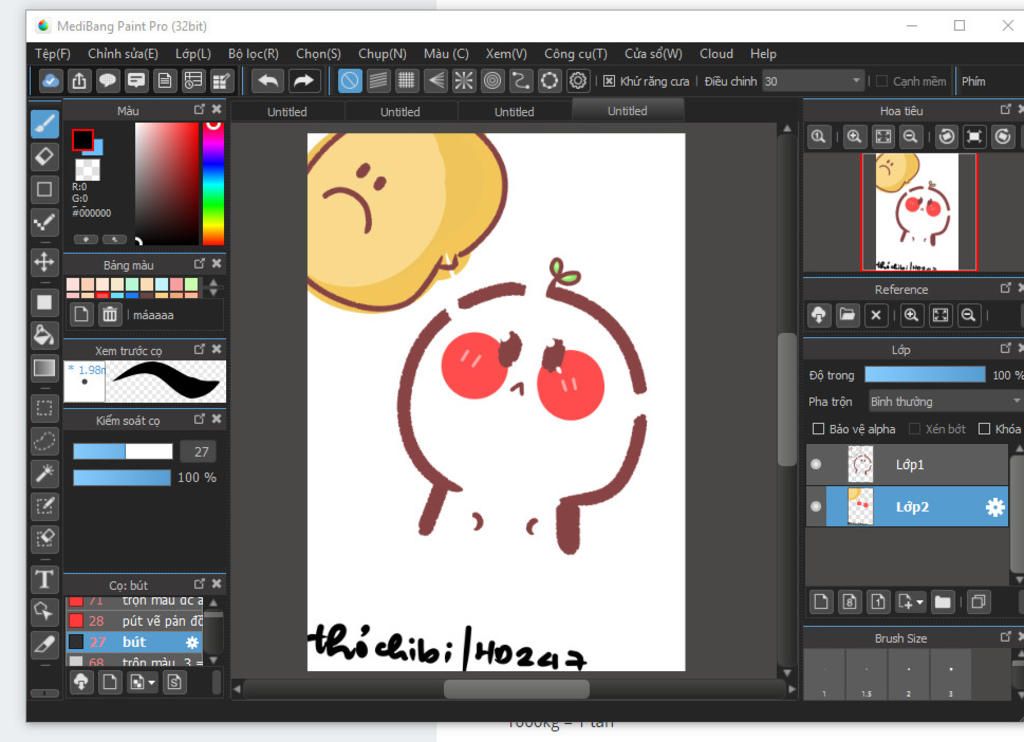Open Pha trộn blend mode dropdown

click(945, 401)
